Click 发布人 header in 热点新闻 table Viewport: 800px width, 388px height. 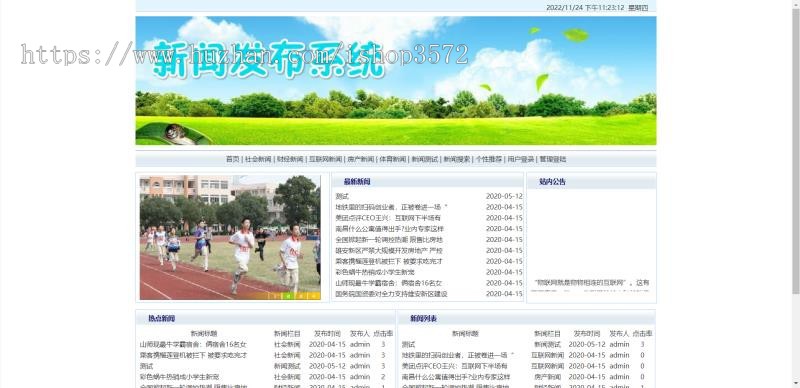tap(360, 334)
